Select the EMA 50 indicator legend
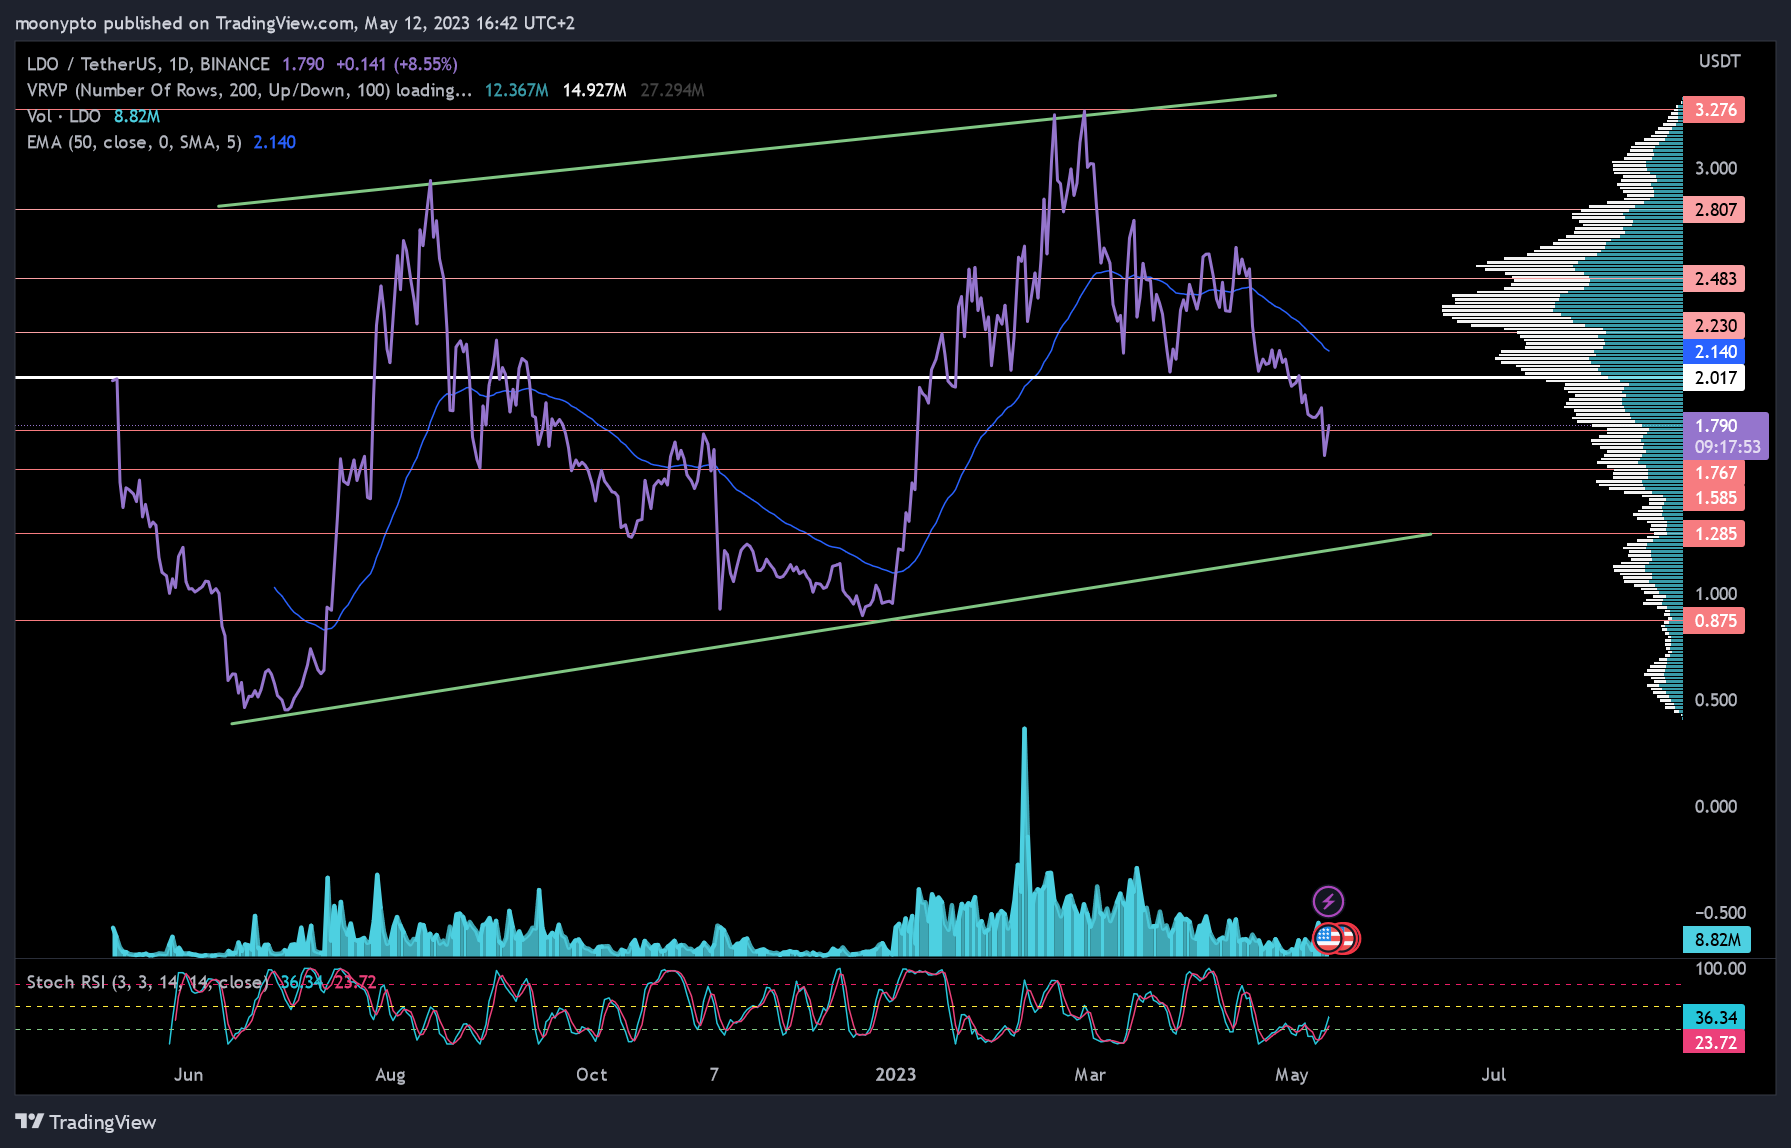 click(134, 142)
